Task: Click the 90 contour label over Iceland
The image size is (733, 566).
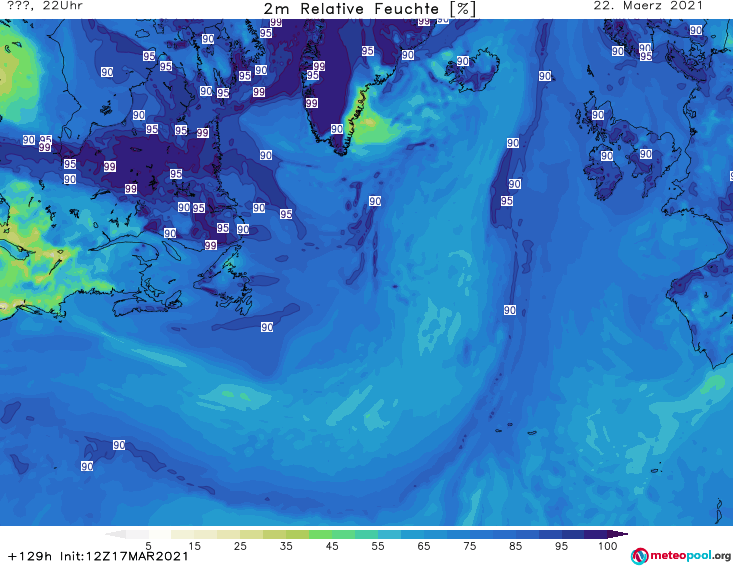Action: point(463,61)
